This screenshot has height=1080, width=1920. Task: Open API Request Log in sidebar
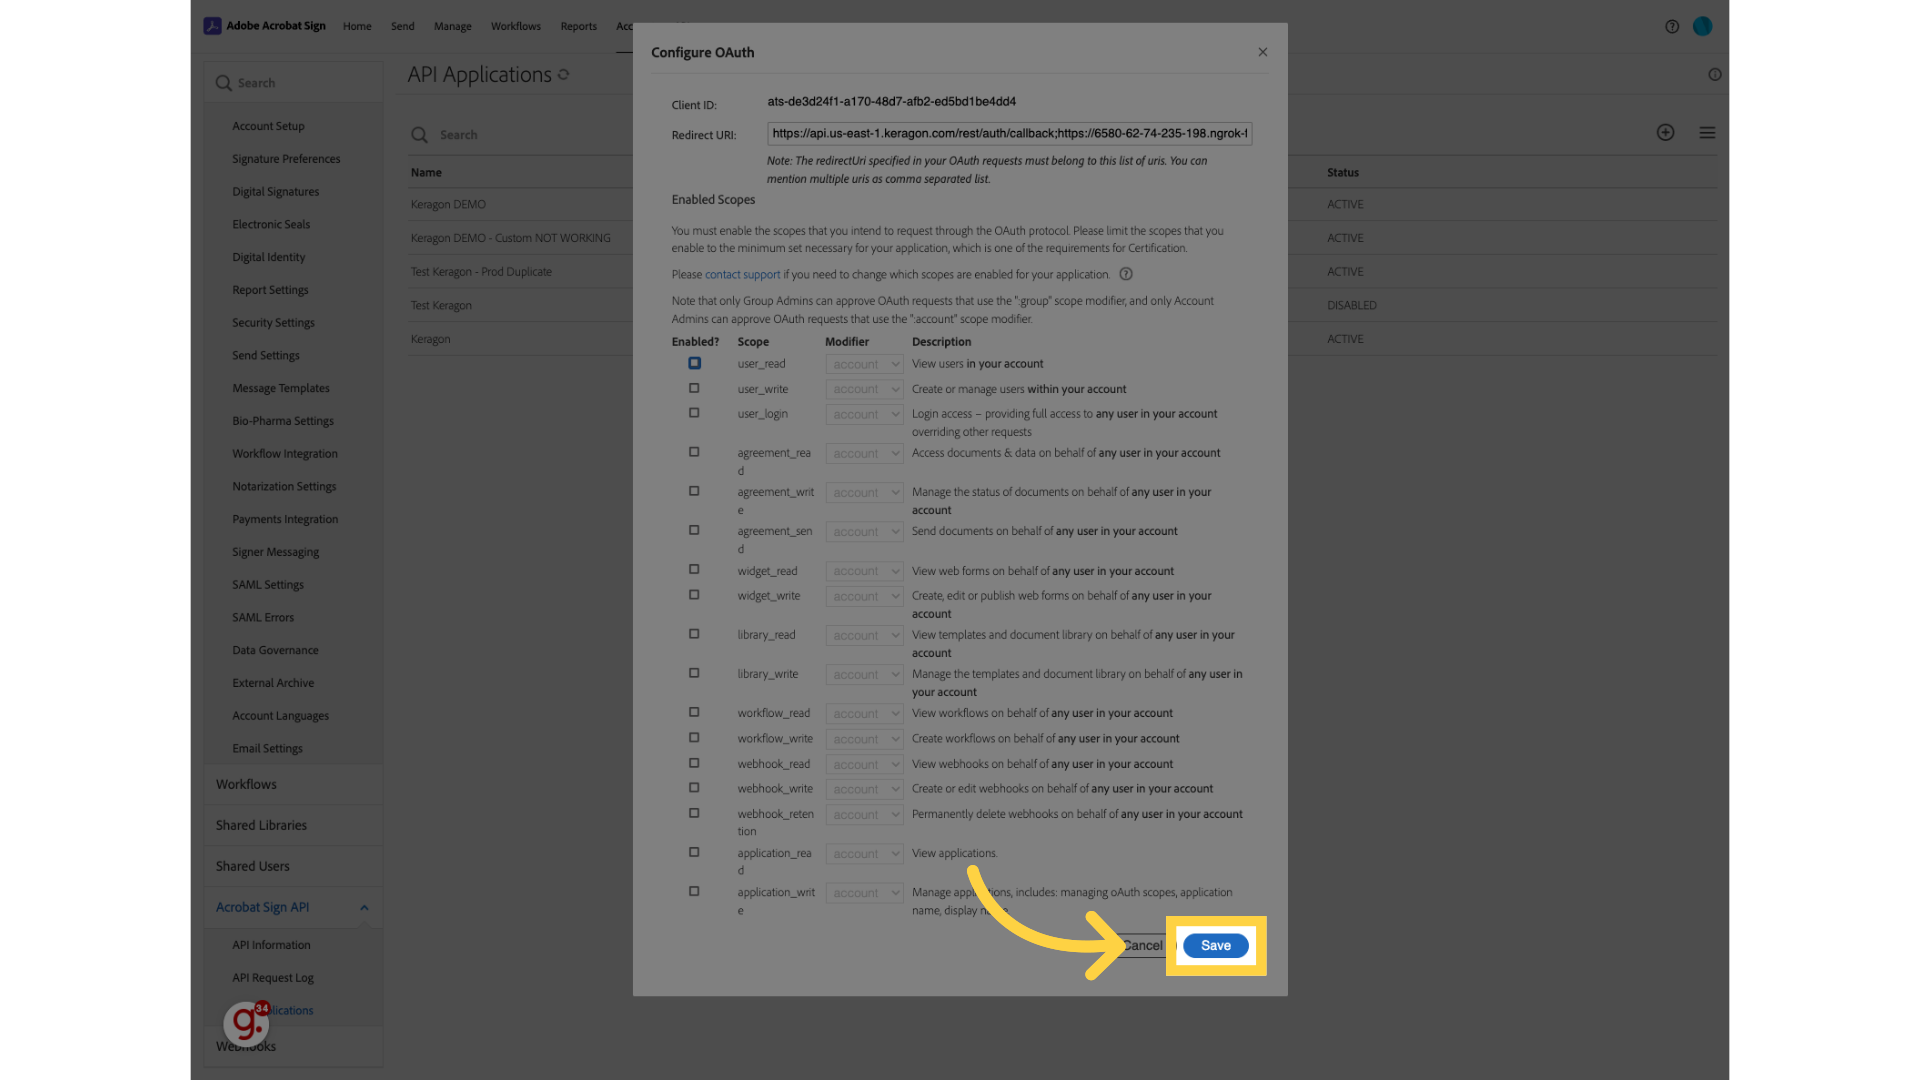click(x=273, y=978)
